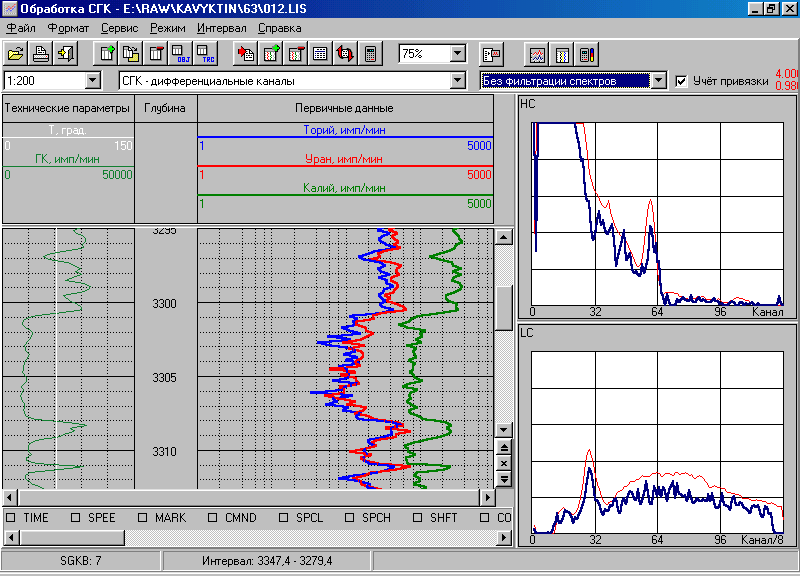Screen dimensions: 800x576
Task: Click the spectrum chart icon in toolbar
Action: pos(538,53)
